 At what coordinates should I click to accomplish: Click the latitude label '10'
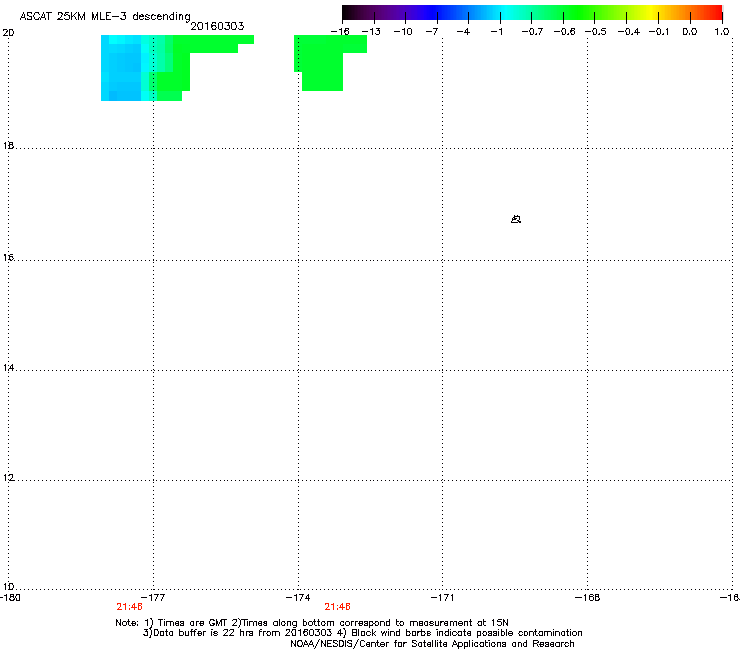(8, 586)
